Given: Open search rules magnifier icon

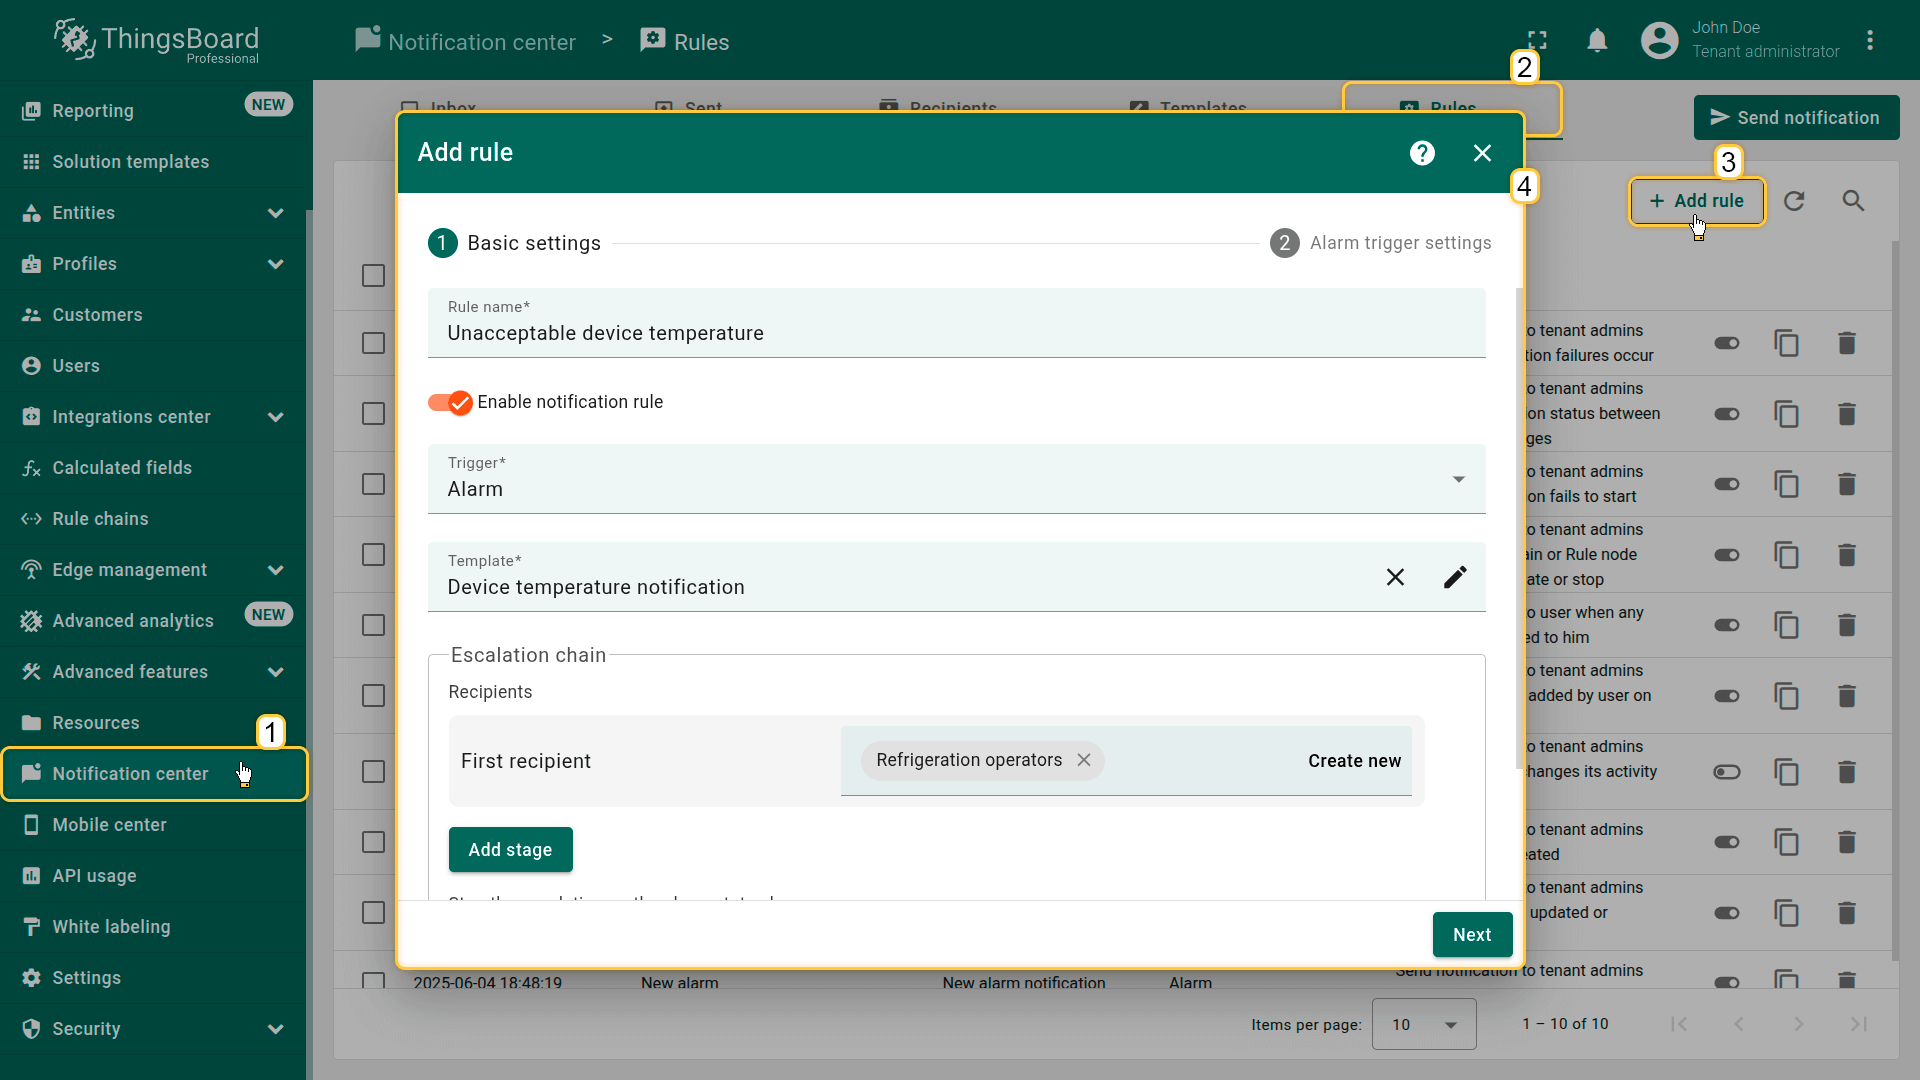Looking at the screenshot, I should [x=1853, y=201].
